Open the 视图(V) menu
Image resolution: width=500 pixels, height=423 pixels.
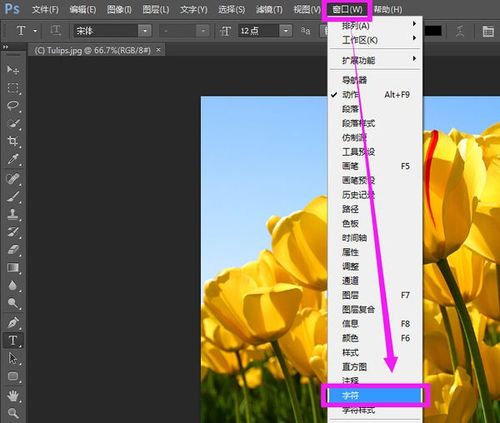pos(307,10)
